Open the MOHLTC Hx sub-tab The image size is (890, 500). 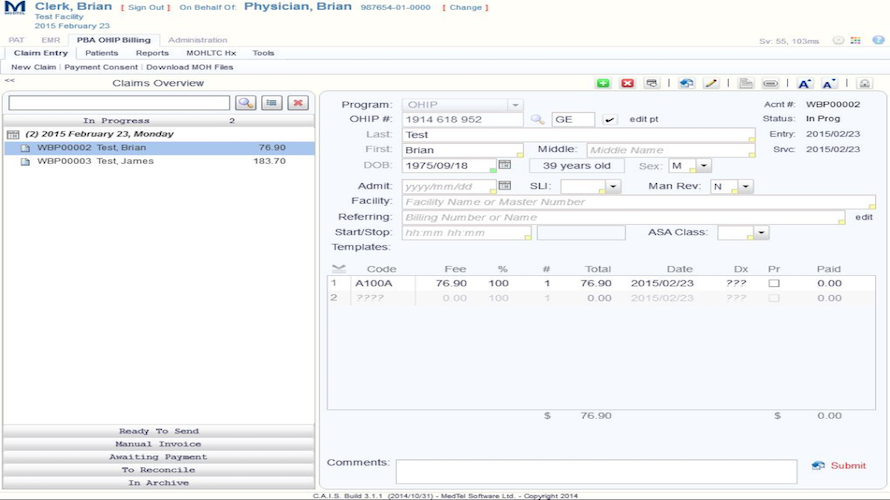(211, 53)
